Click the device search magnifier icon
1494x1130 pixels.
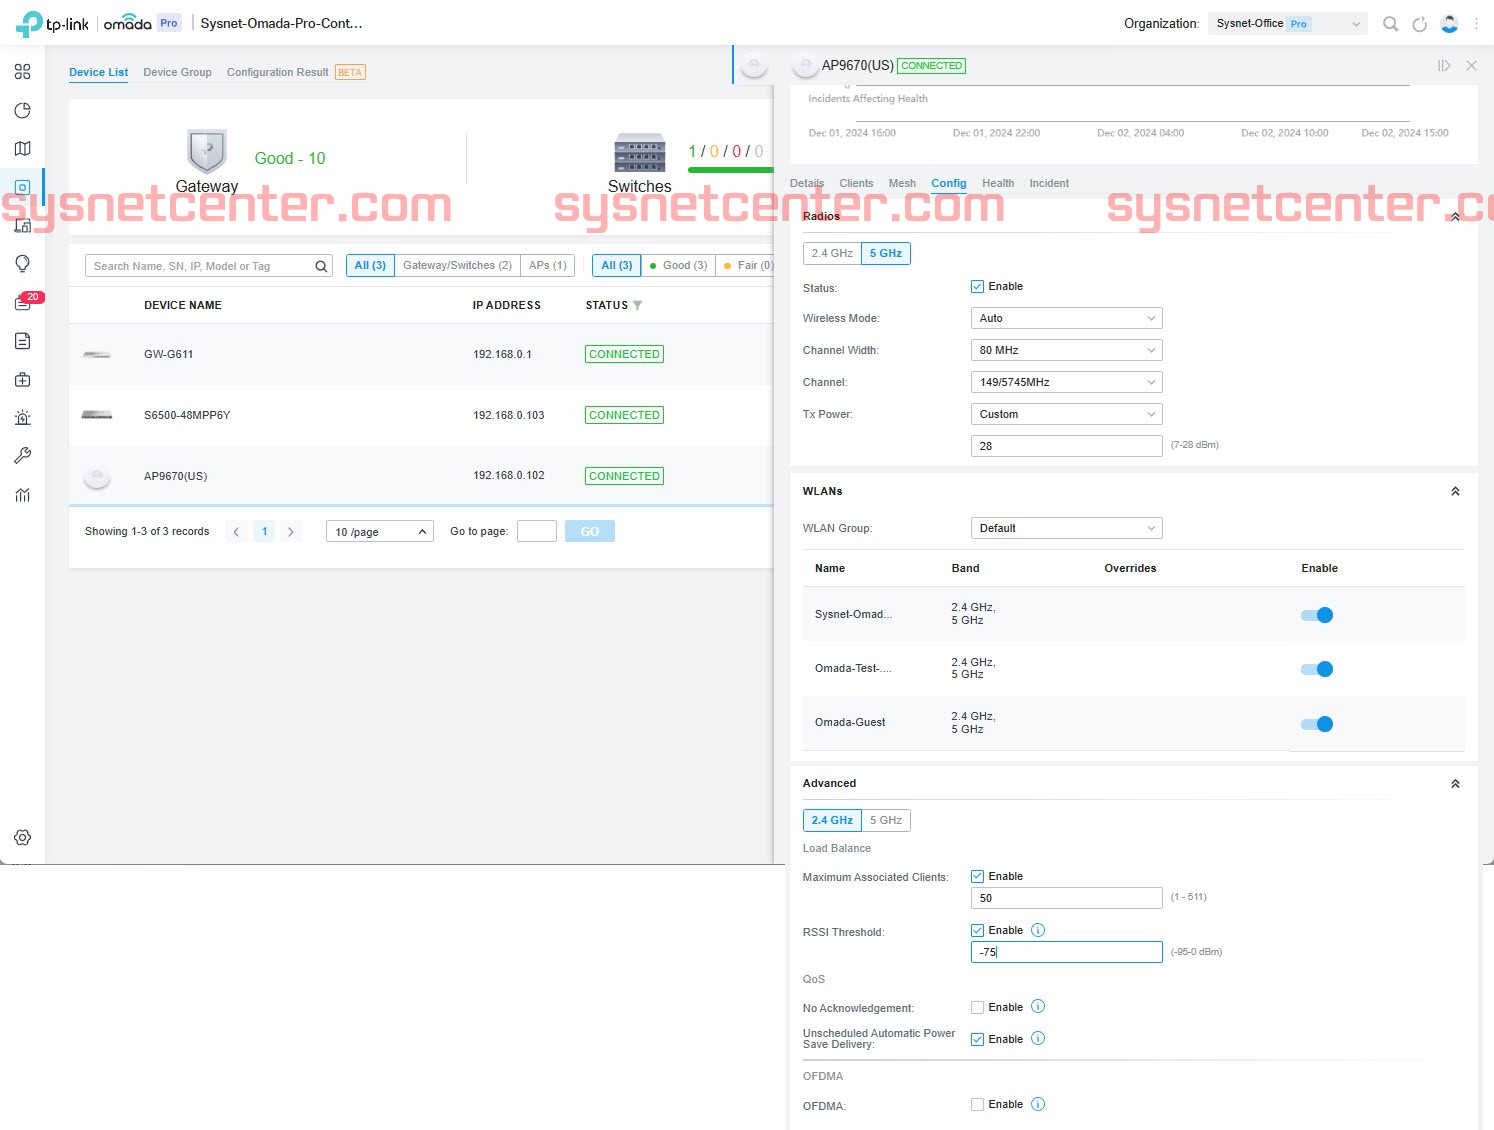(321, 266)
